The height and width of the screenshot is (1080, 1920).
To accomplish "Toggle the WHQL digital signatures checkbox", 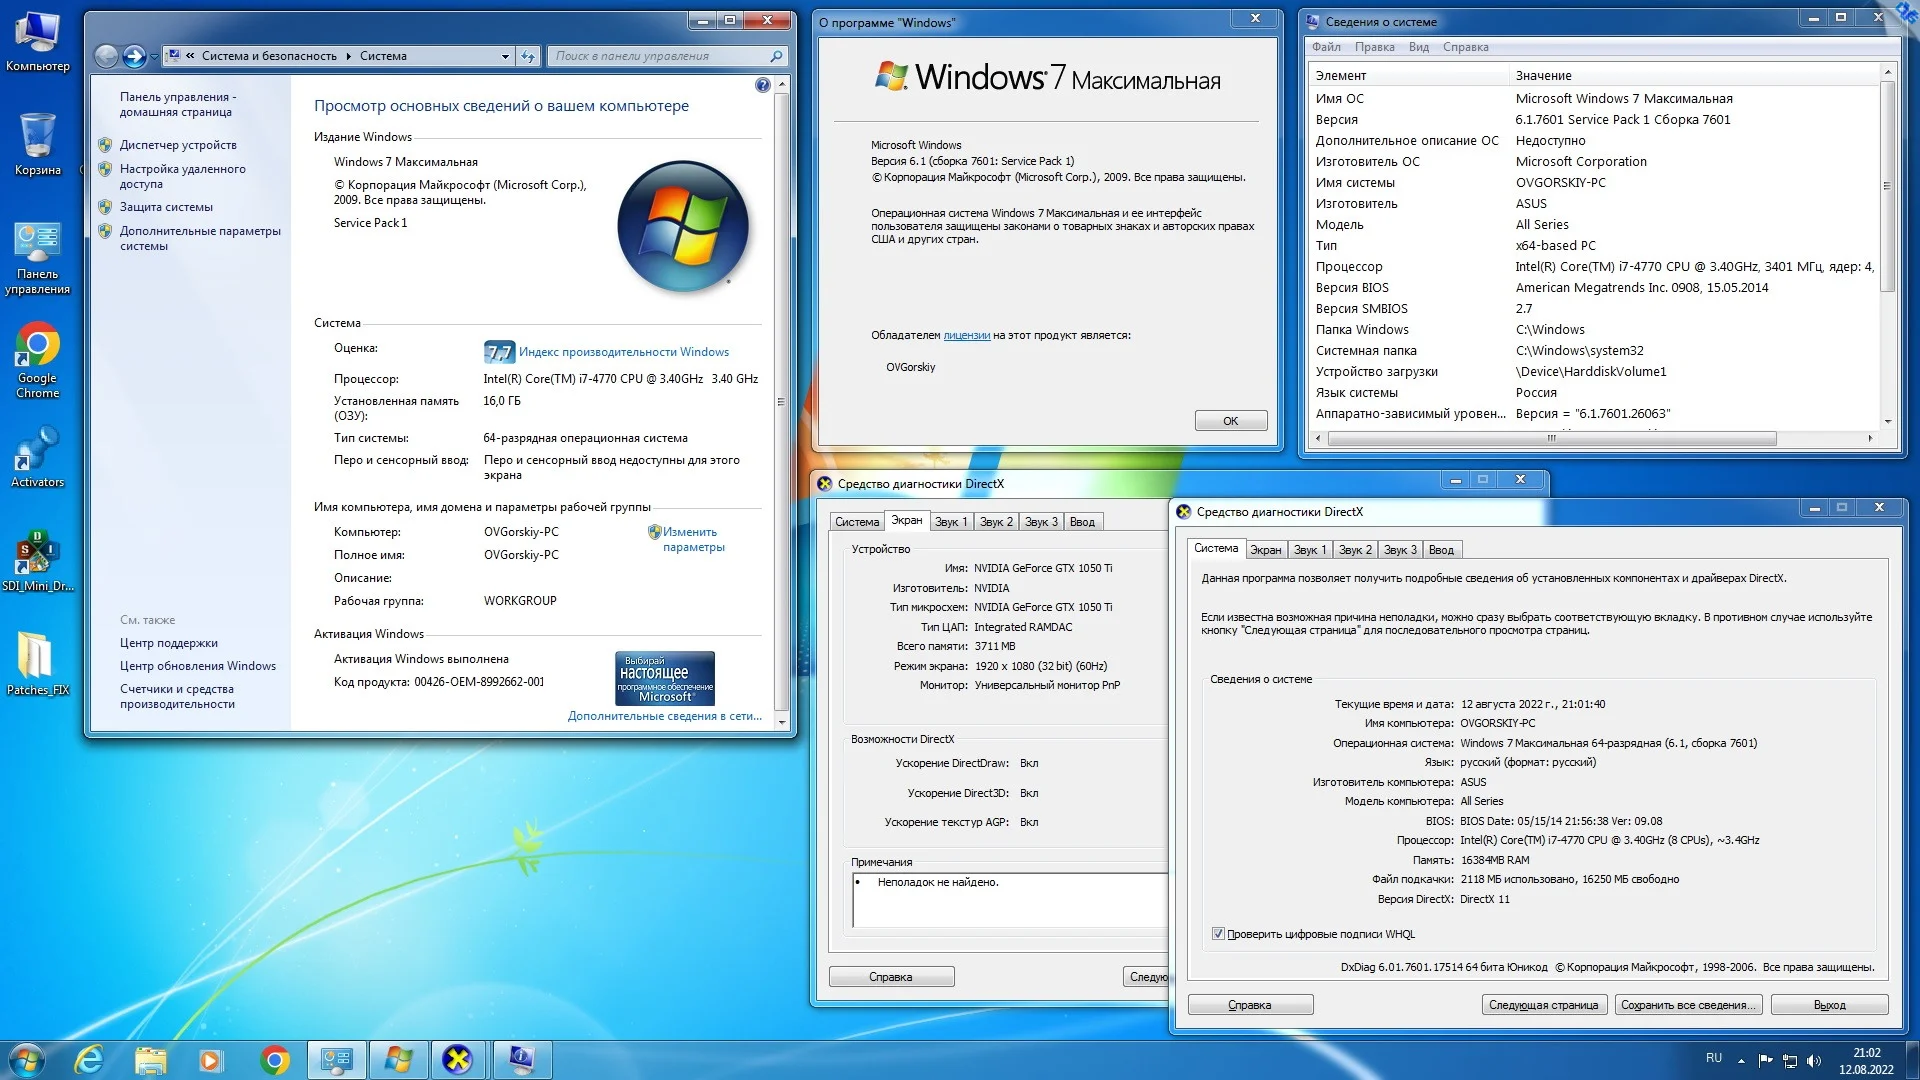I will [x=1218, y=934].
